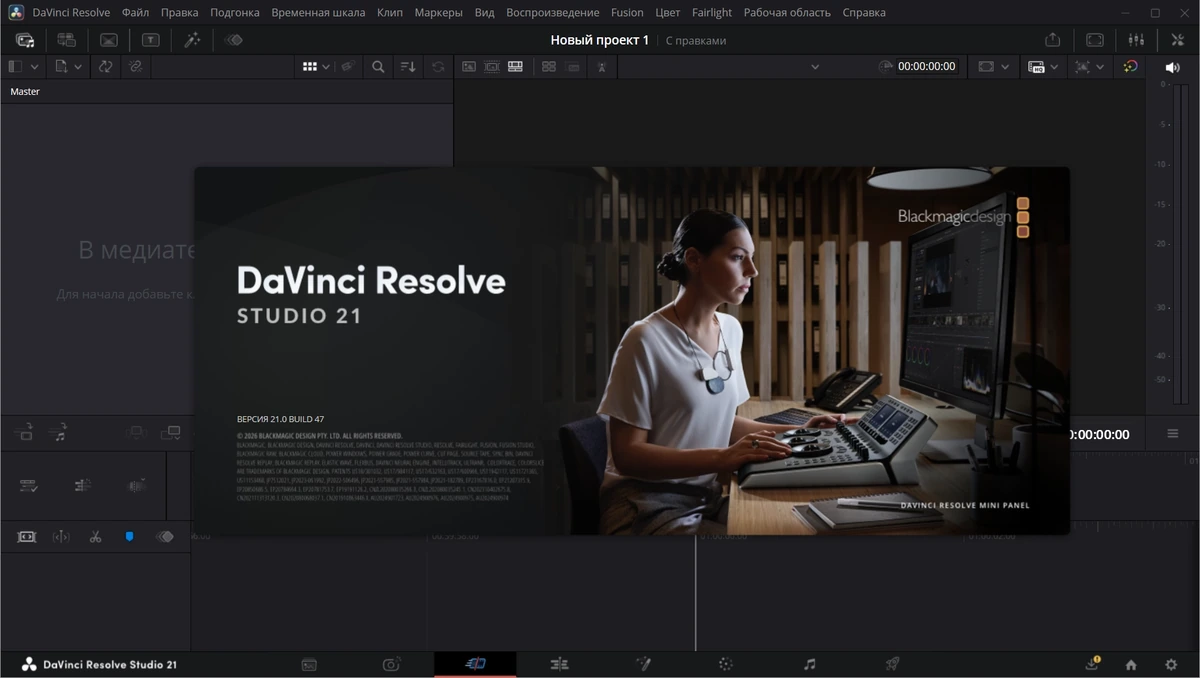Open the Файл menu
The image size is (1200, 678).
click(136, 13)
